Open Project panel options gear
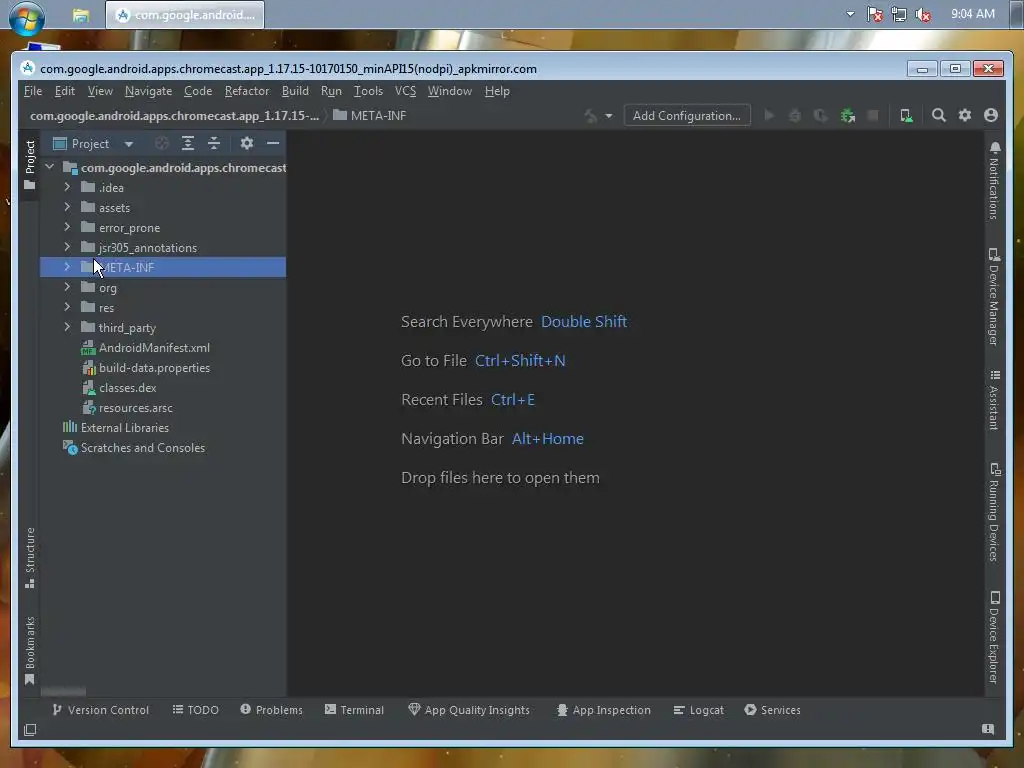The height and width of the screenshot is (768, 1024). (x=246, y=143)
